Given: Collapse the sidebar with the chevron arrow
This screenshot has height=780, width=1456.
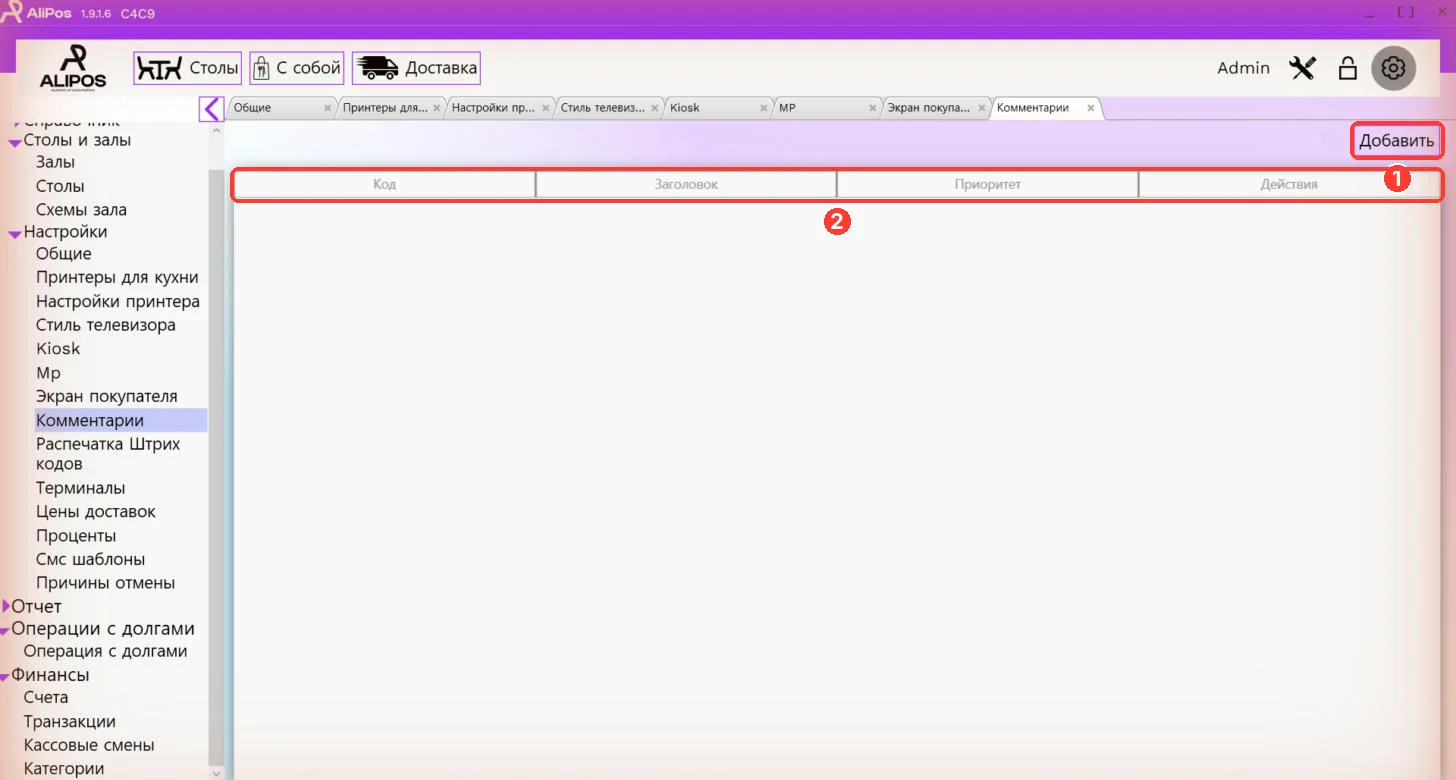Looking at the screenshot, I should (211, 108).
